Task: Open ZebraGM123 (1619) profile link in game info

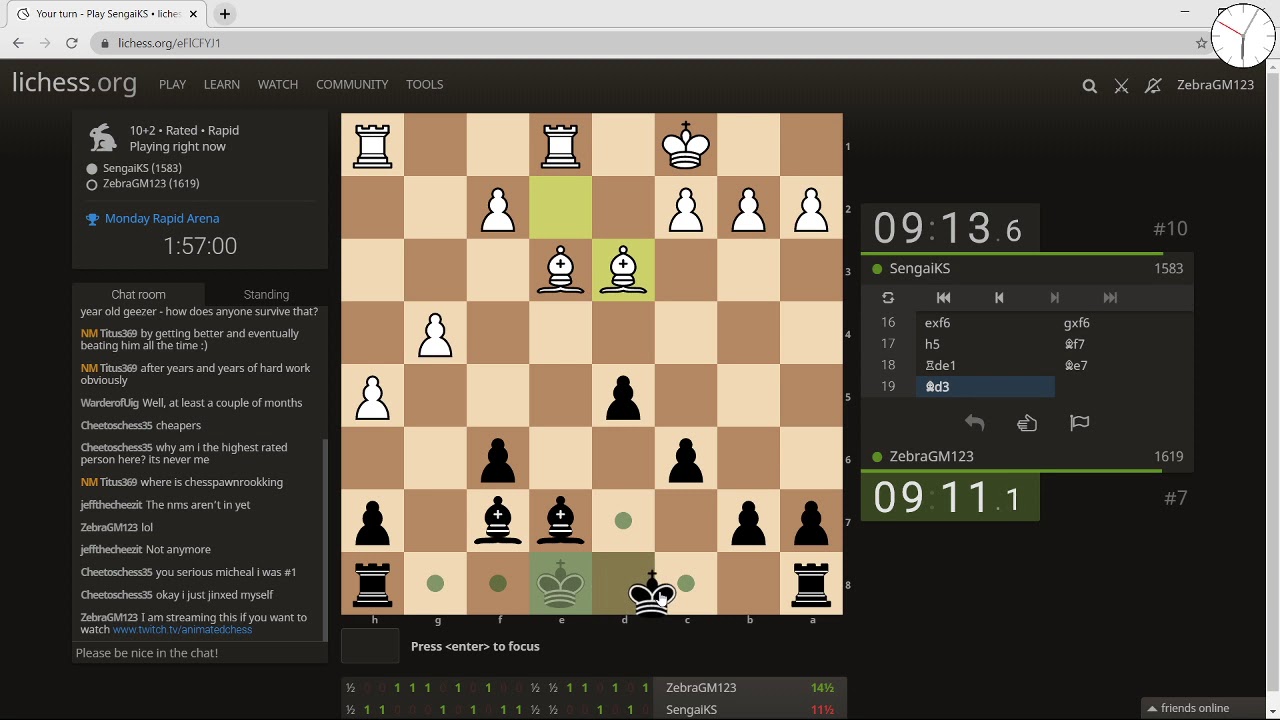Action: point(150,184)
